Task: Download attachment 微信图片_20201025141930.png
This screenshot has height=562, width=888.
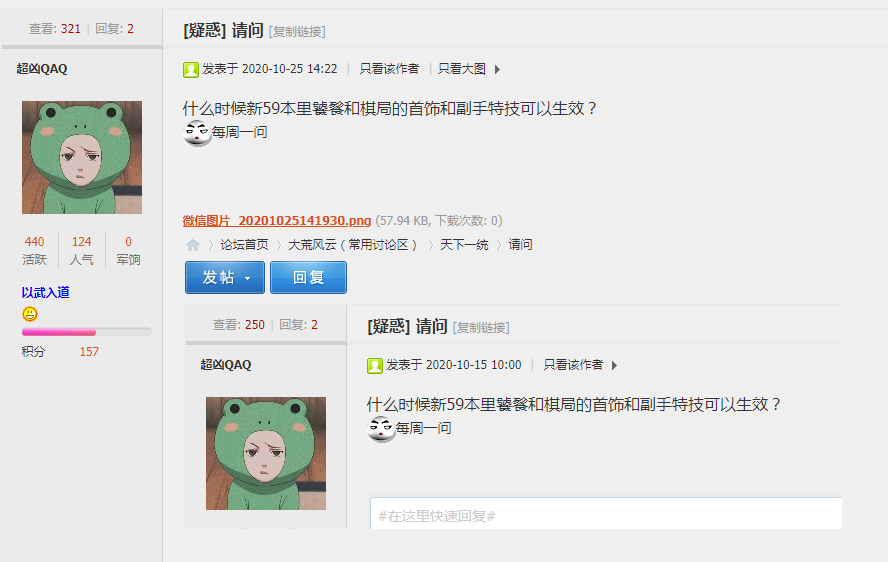Action: coord(277,220)
